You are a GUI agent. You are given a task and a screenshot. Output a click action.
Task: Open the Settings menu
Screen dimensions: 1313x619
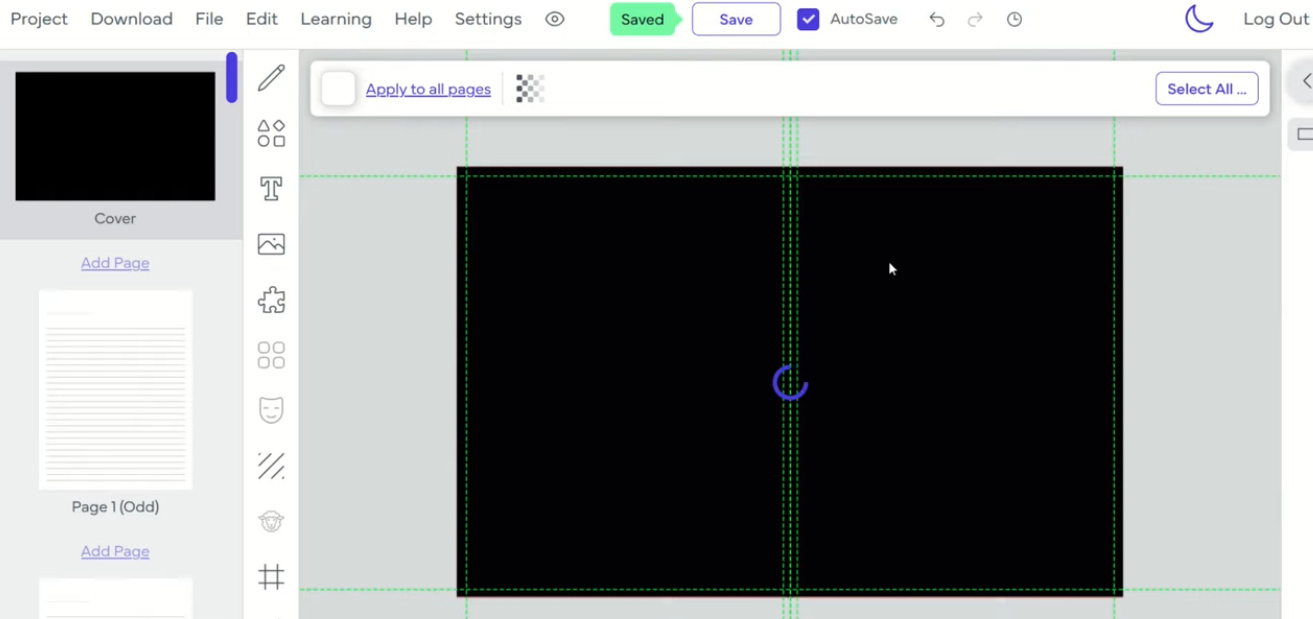click(488, 19)
